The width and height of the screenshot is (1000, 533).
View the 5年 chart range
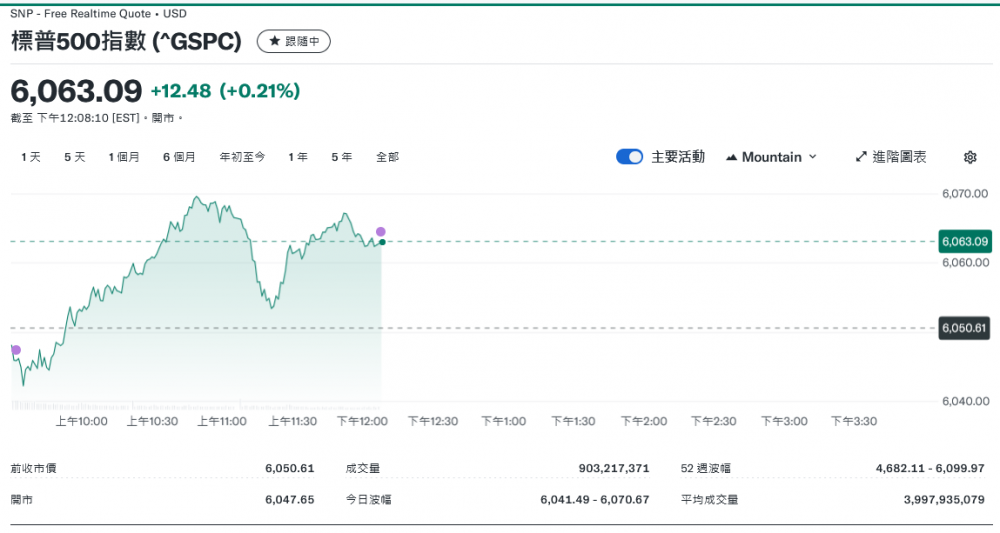tap(341, 157)
